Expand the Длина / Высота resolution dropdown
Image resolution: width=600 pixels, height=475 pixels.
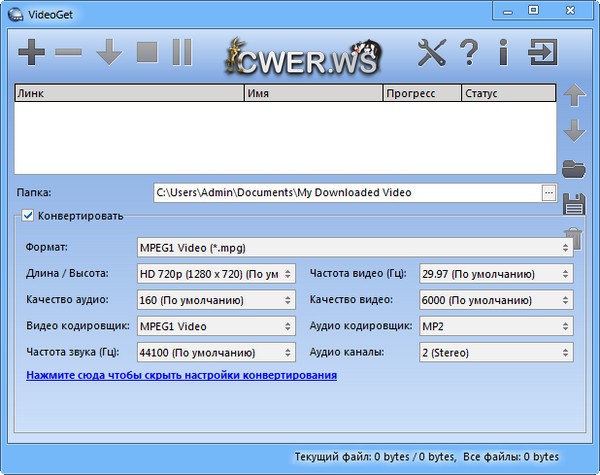(215, 274)
